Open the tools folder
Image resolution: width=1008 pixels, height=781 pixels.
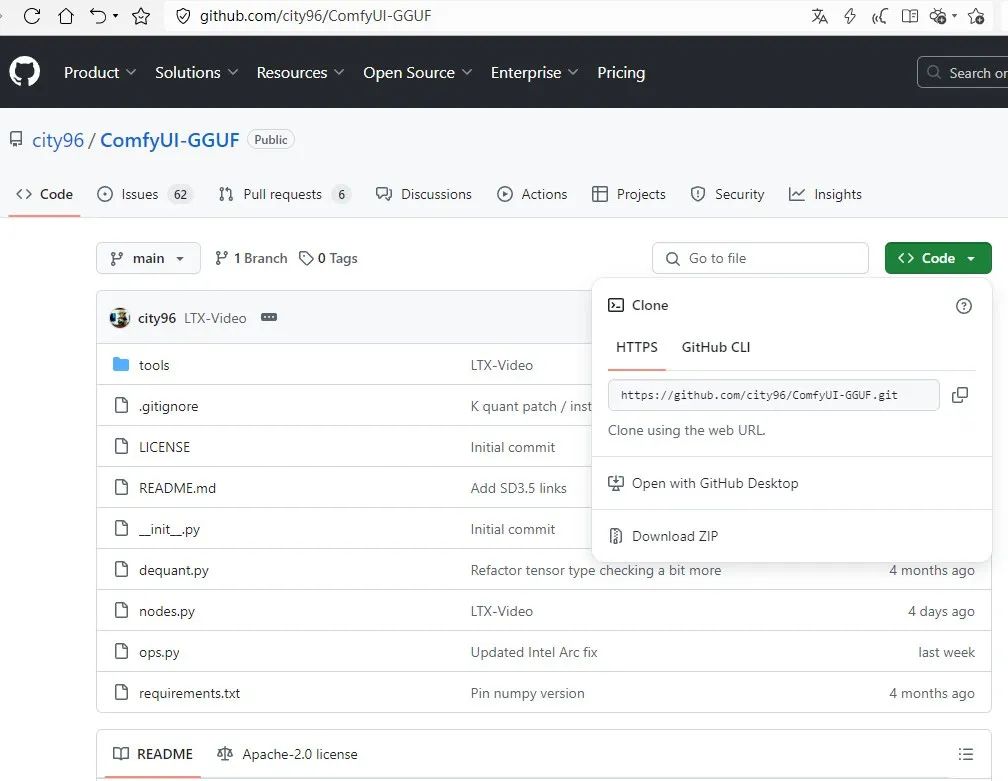154,365
